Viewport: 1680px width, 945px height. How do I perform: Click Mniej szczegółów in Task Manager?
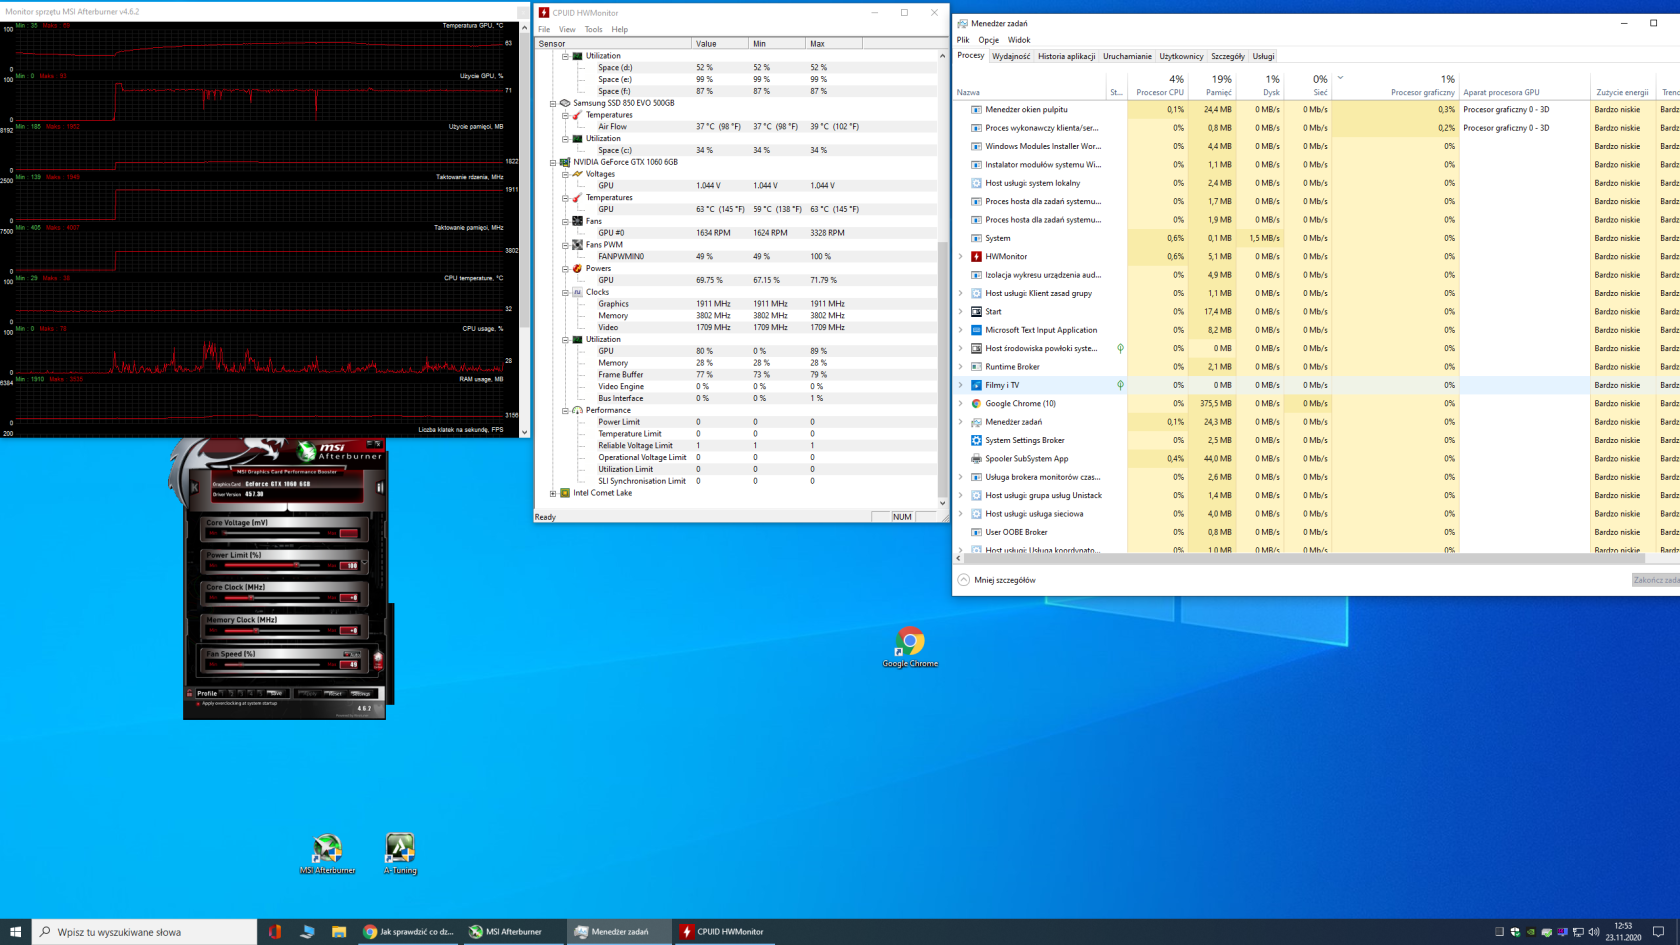(1004, 580)
